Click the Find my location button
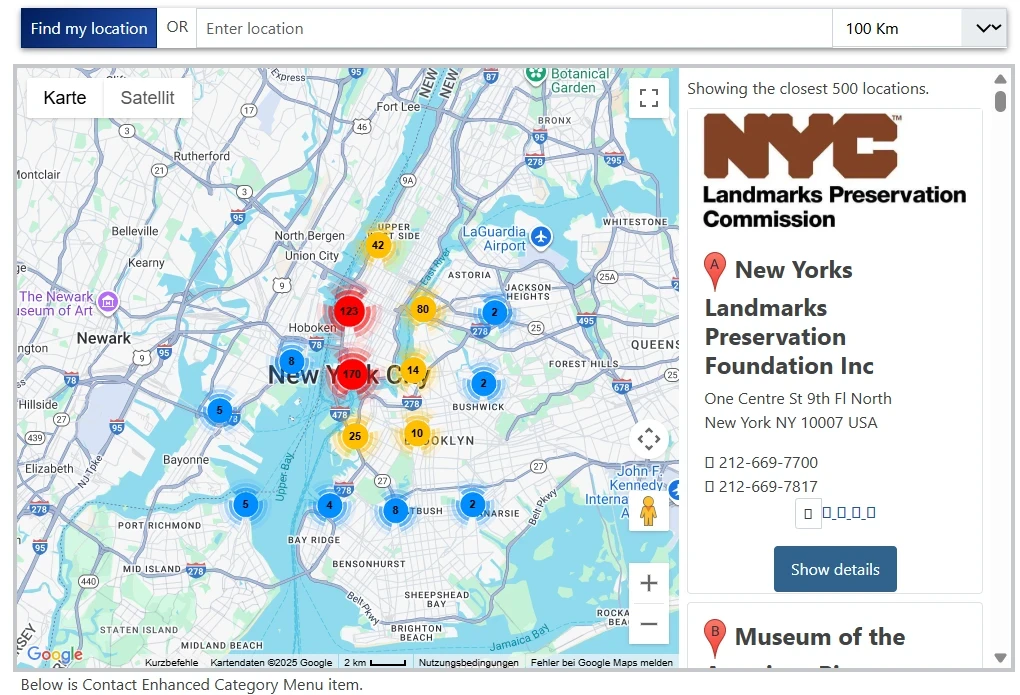This screenshot has width=1020, height=695. 88,28
